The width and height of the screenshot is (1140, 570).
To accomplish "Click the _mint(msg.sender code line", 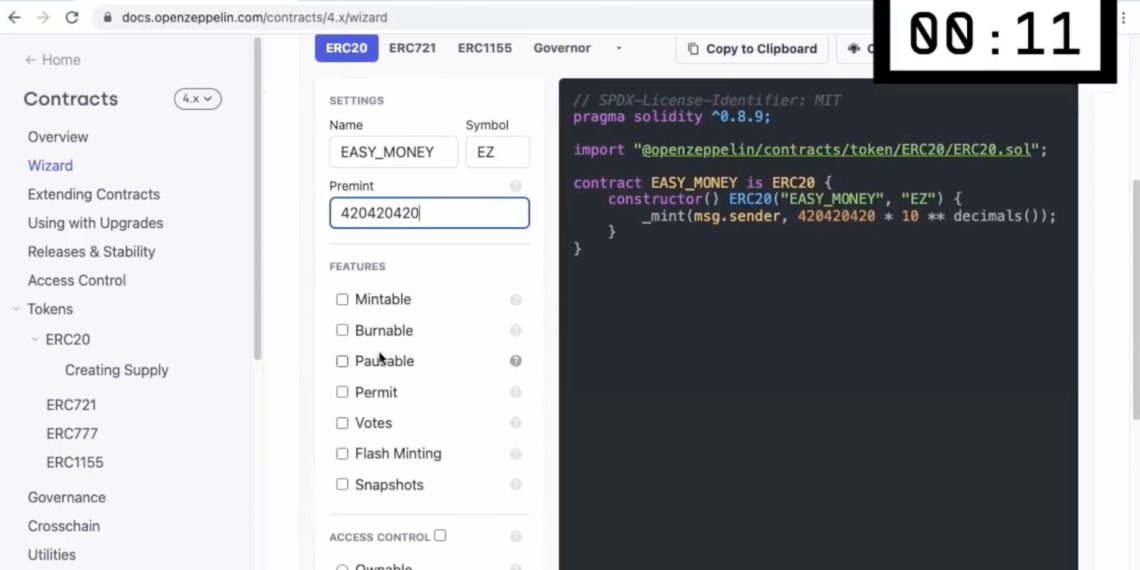I will click(x=848, y=217).
